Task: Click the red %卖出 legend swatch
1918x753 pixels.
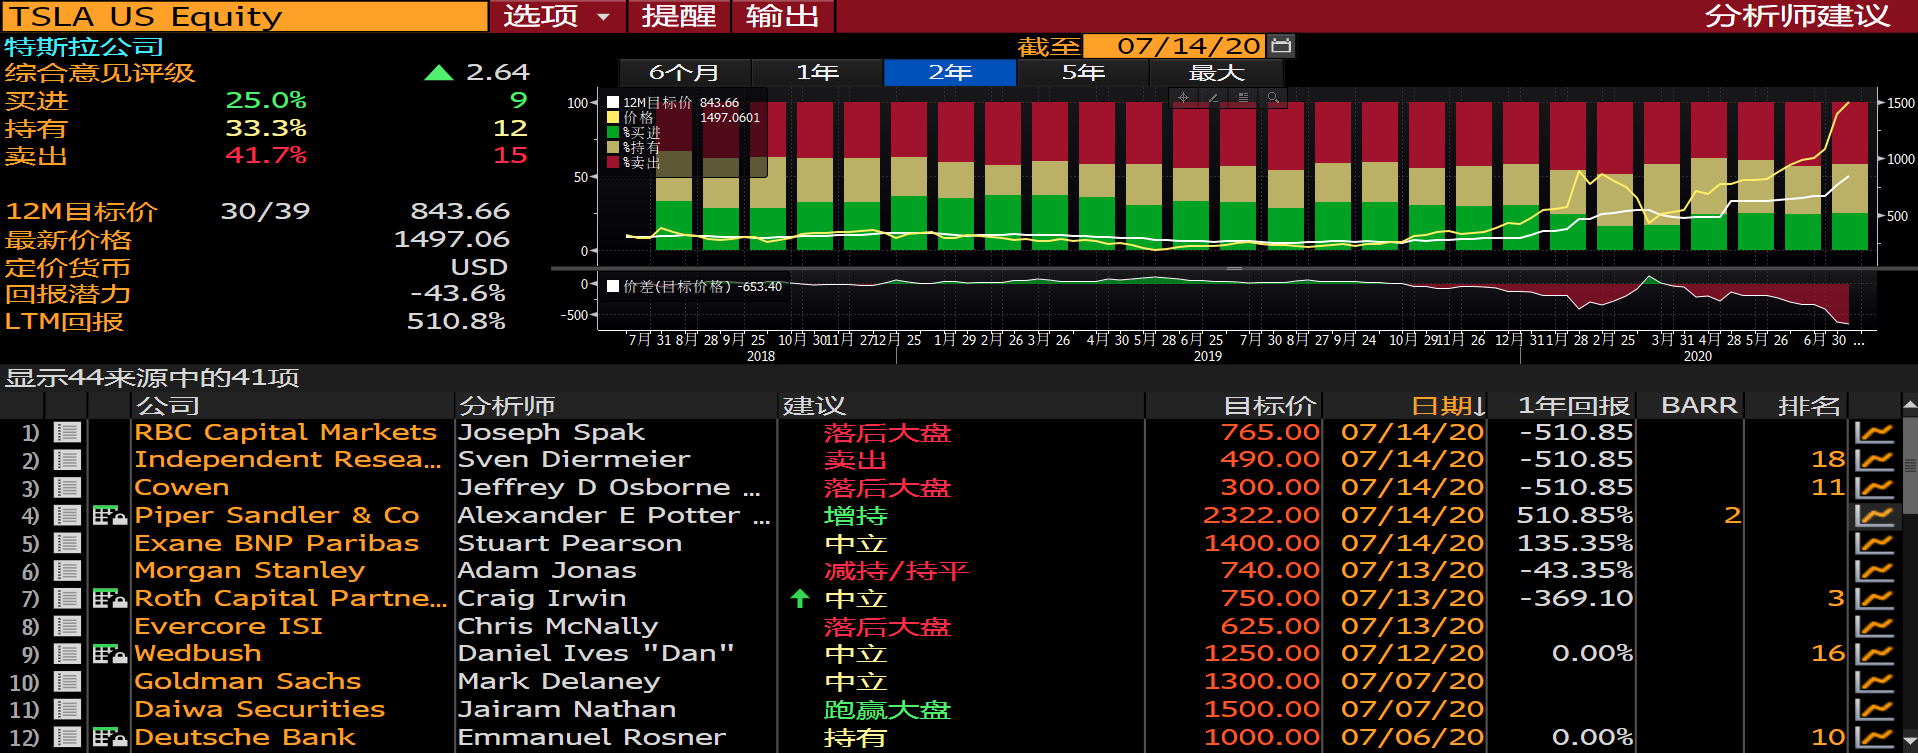Action: coord(613,162)
